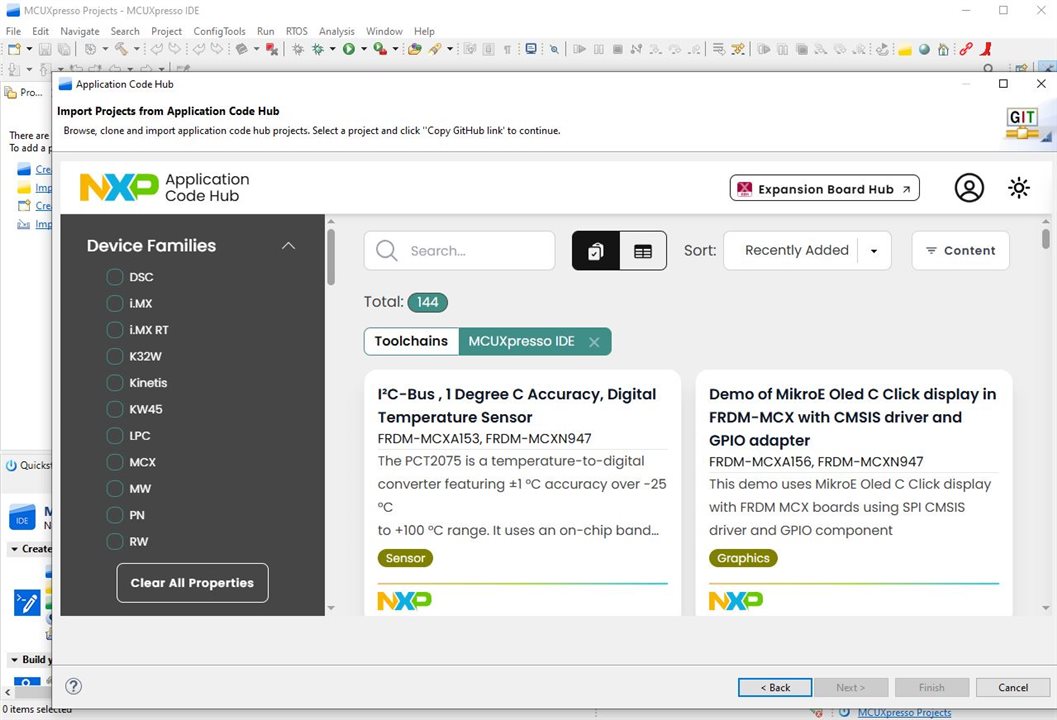Check the MW device family
Viewport: 1057px width, 720px height.
coord(115,489)
